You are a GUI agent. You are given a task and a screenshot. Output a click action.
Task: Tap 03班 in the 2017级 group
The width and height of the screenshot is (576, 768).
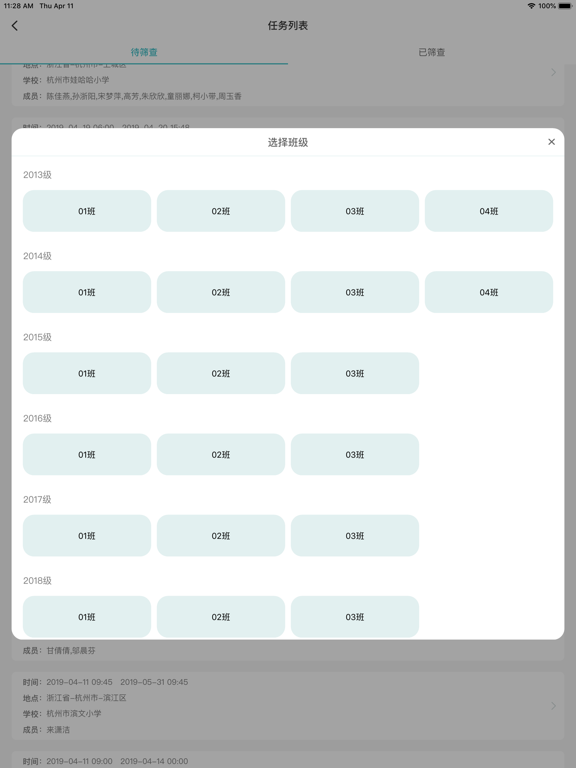click(x=355, y=536)
